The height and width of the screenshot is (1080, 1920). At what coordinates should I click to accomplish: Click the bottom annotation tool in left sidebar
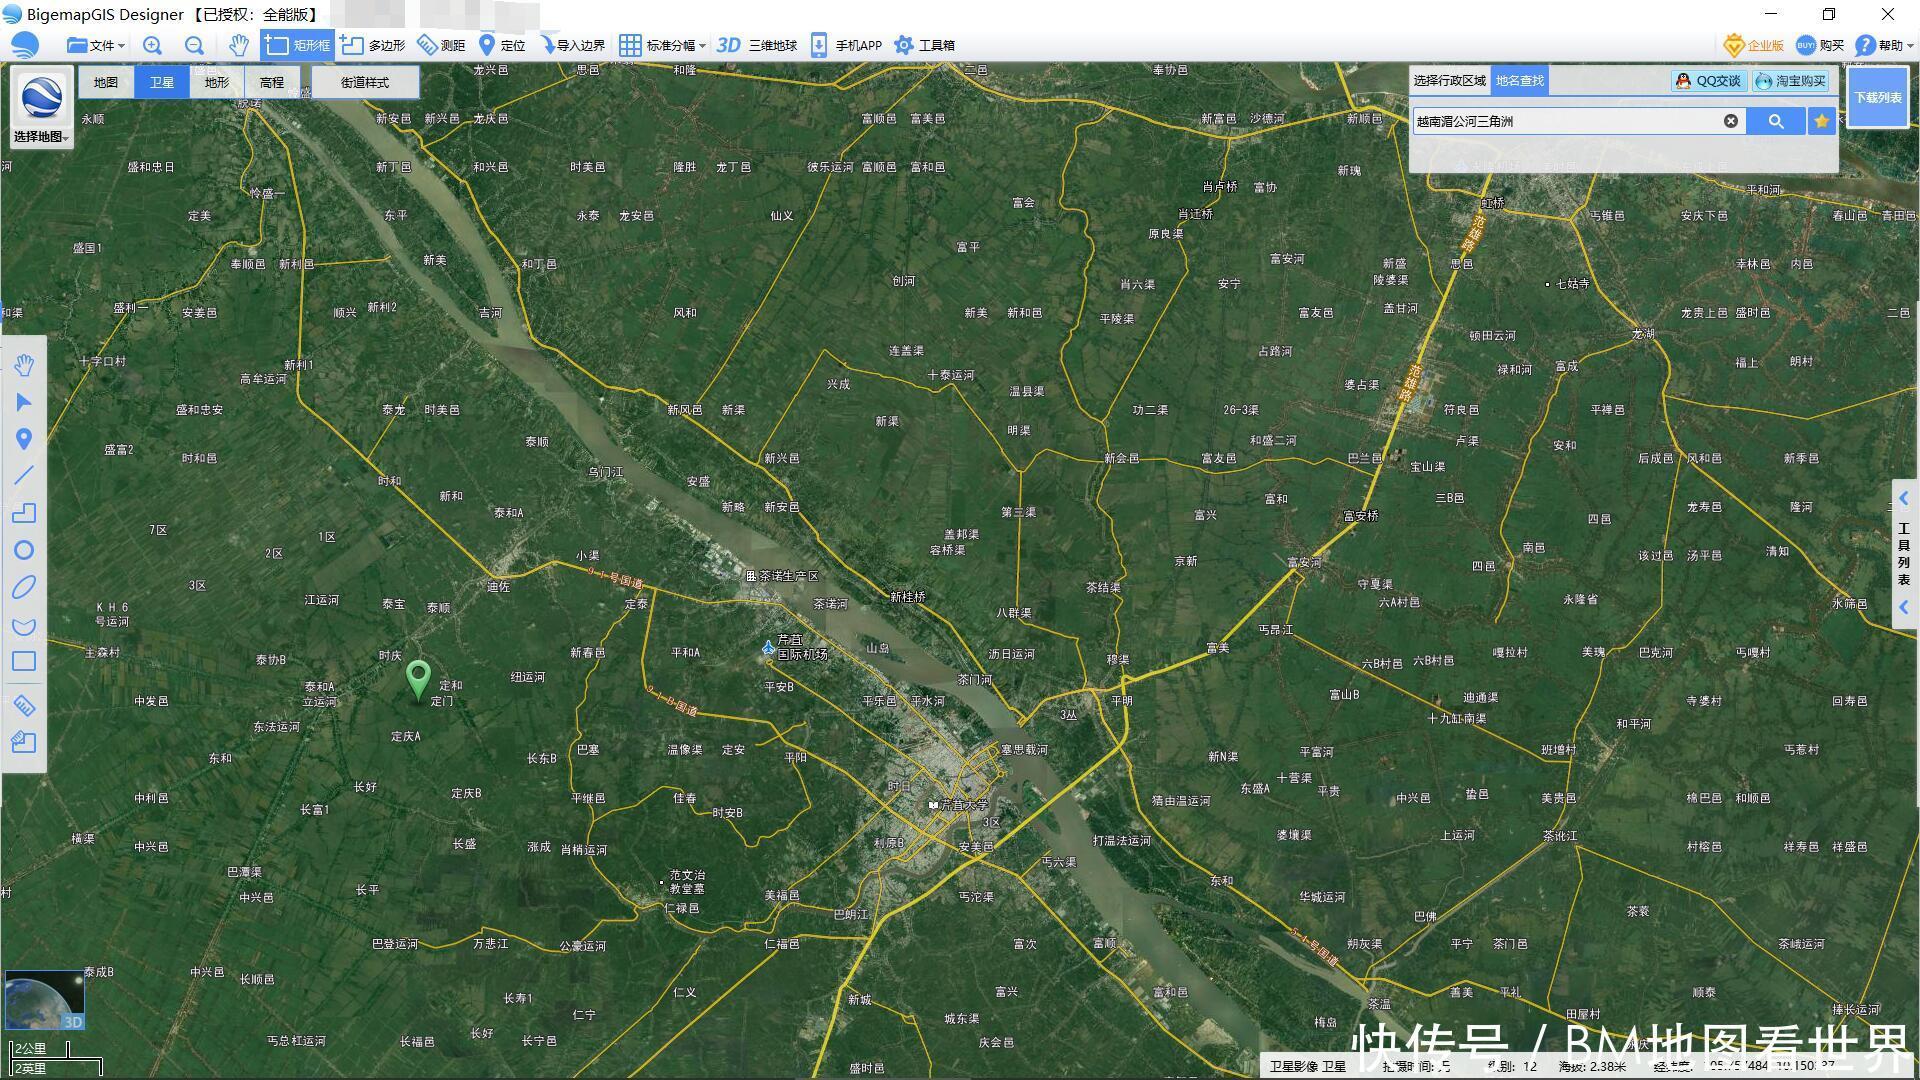point(24,742)
